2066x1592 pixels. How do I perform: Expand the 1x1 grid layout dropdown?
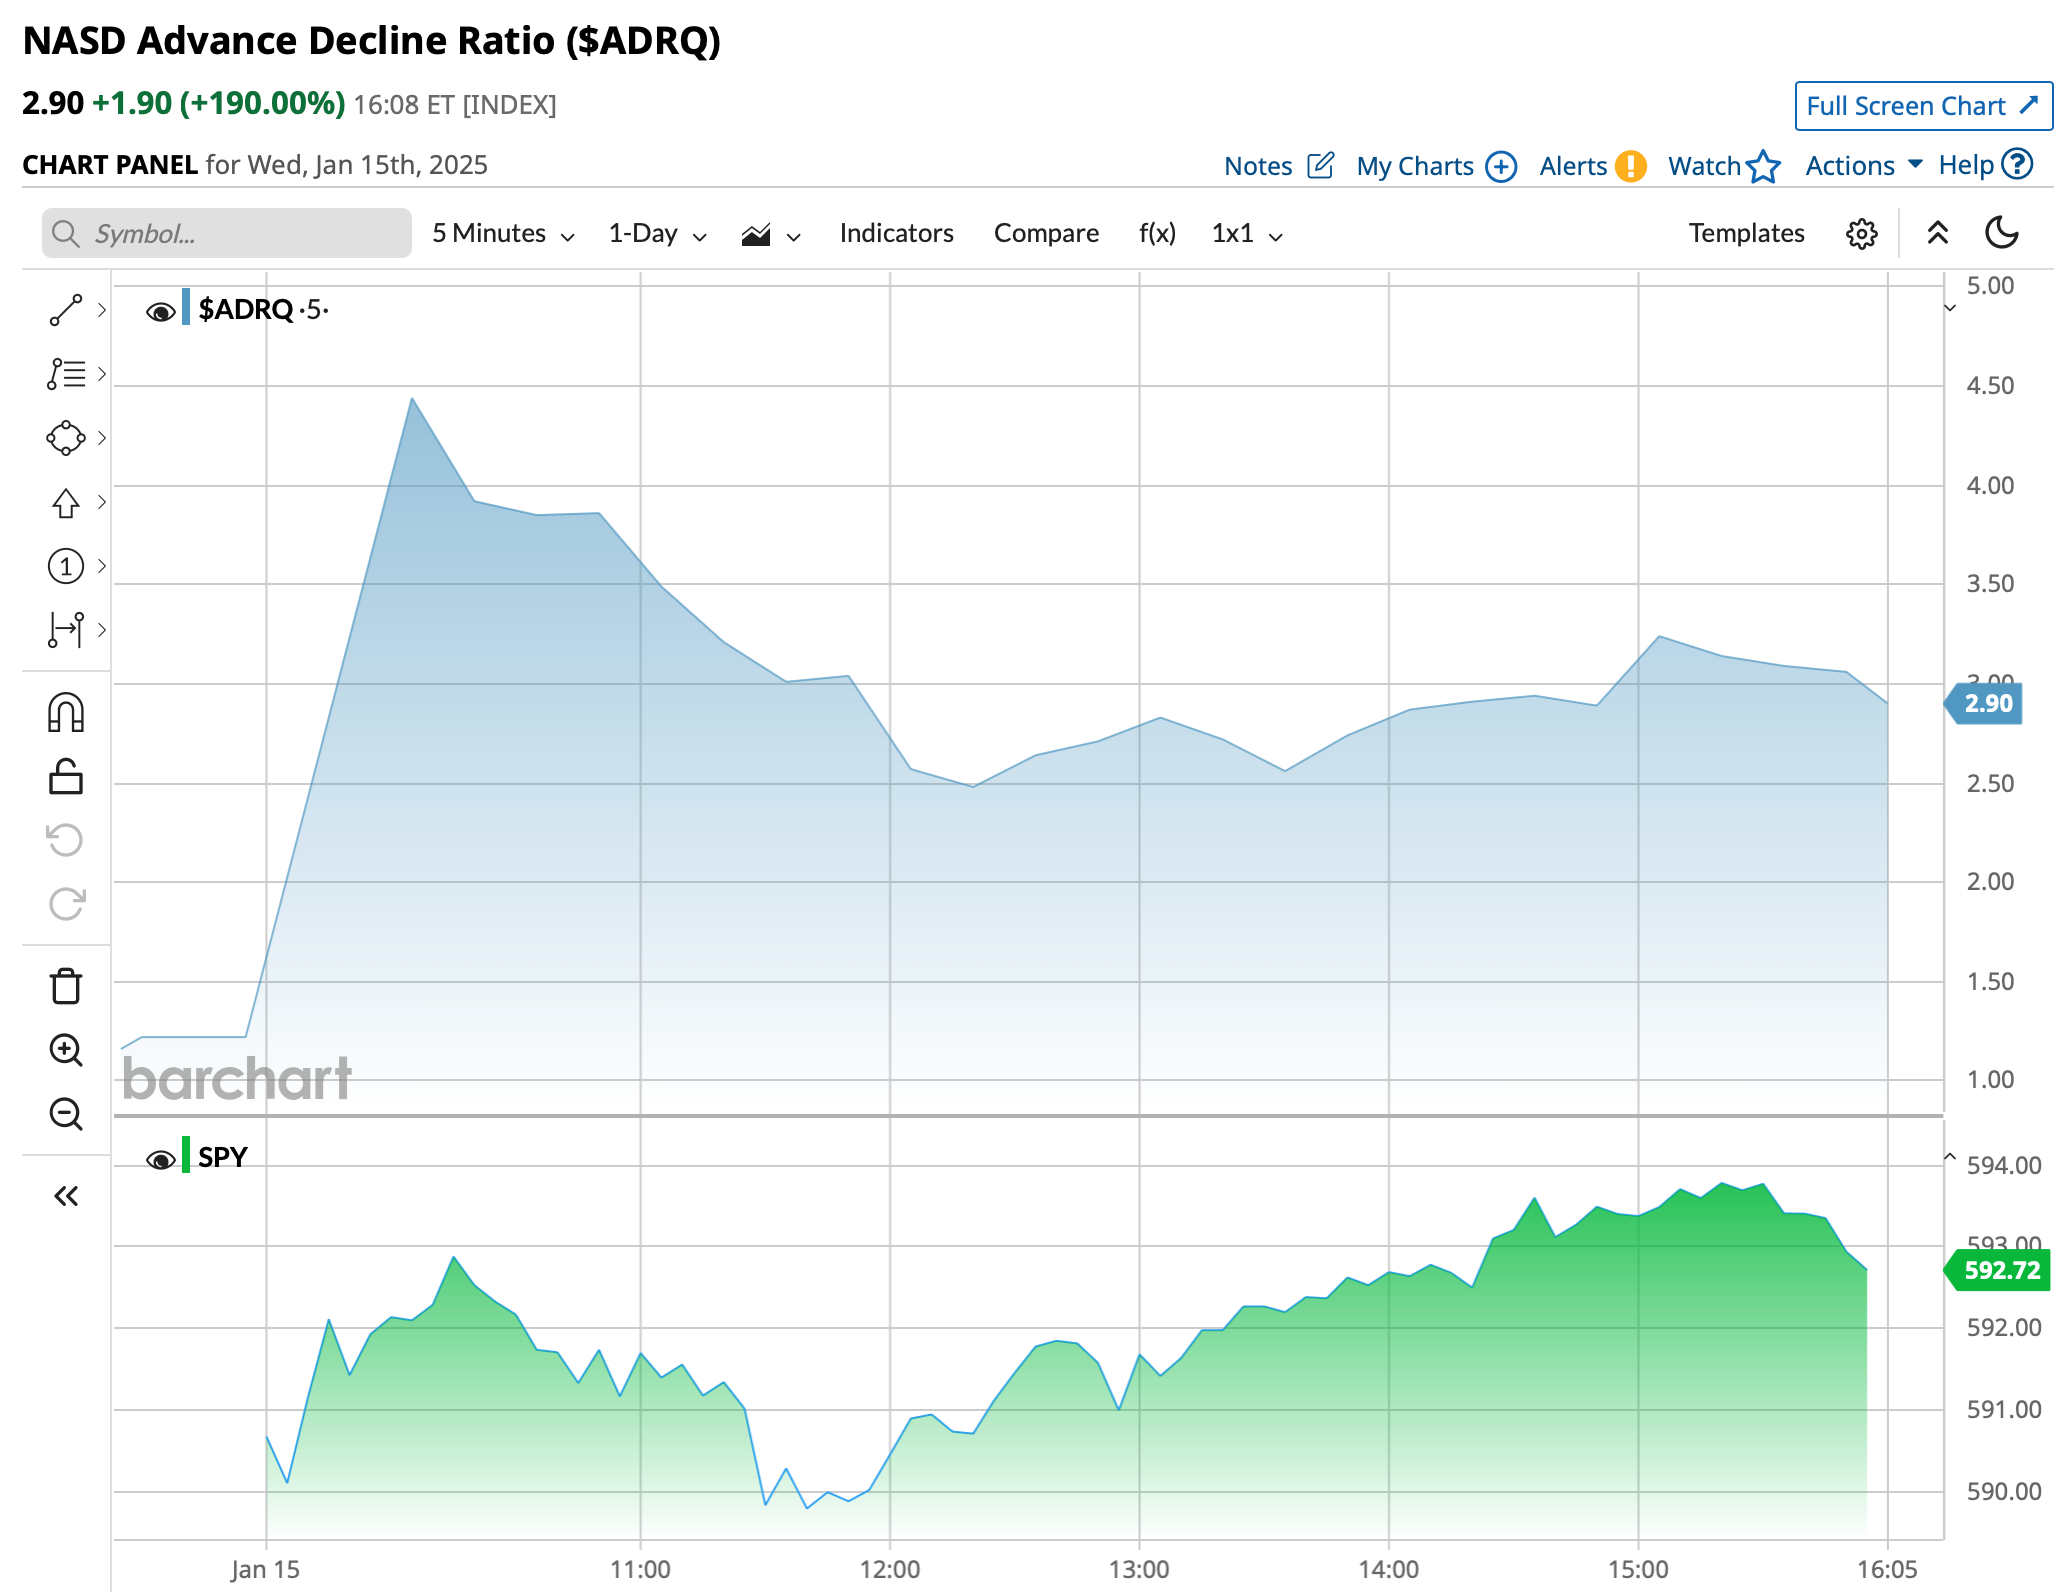click(1246, 234)
